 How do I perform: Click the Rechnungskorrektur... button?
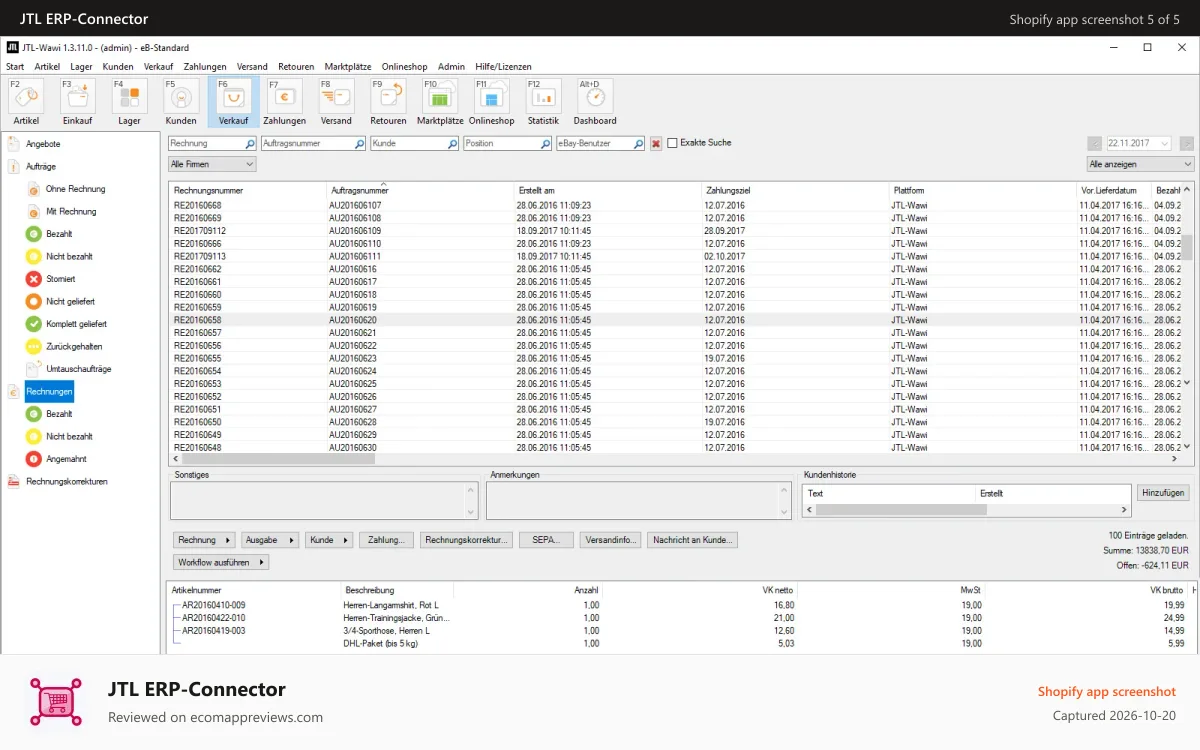(467, 540)
